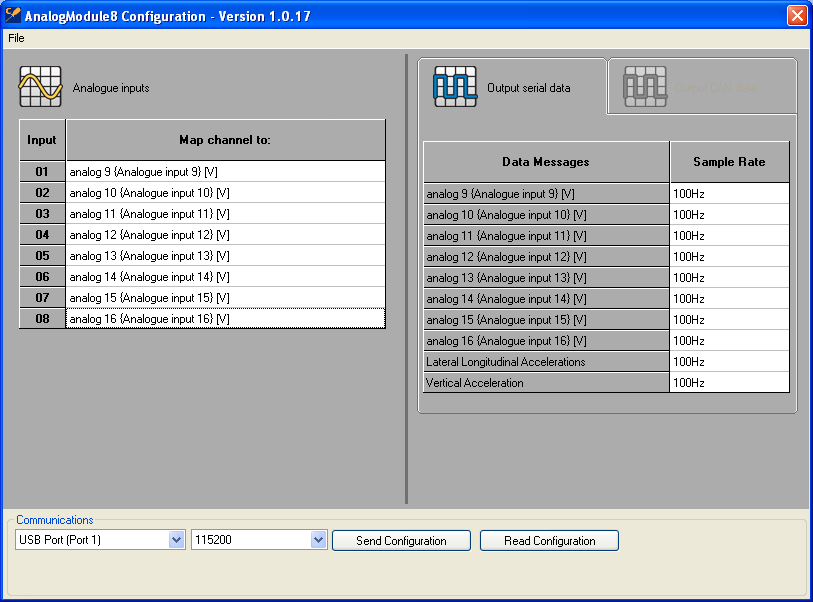Click the greyed Output CAN data icon

coord(645,87)
